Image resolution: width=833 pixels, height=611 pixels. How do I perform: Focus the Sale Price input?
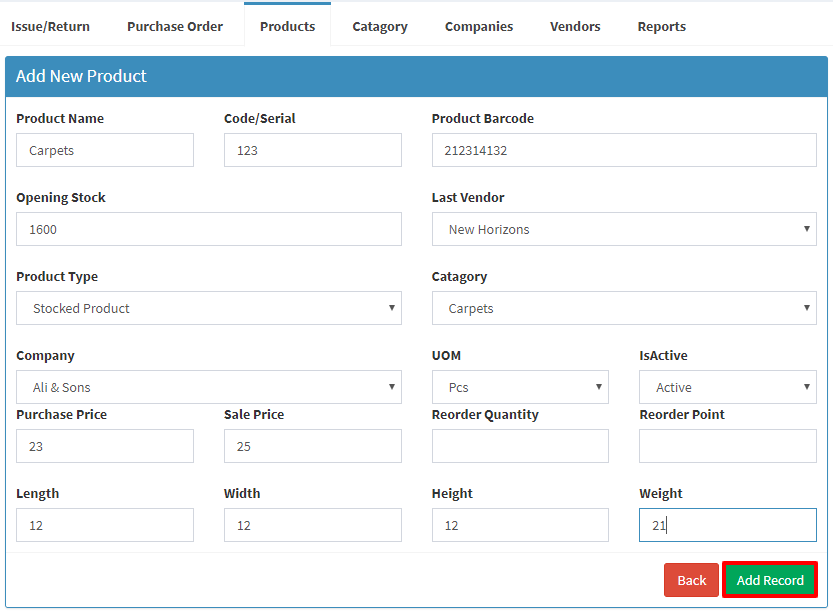pos(312,446)
